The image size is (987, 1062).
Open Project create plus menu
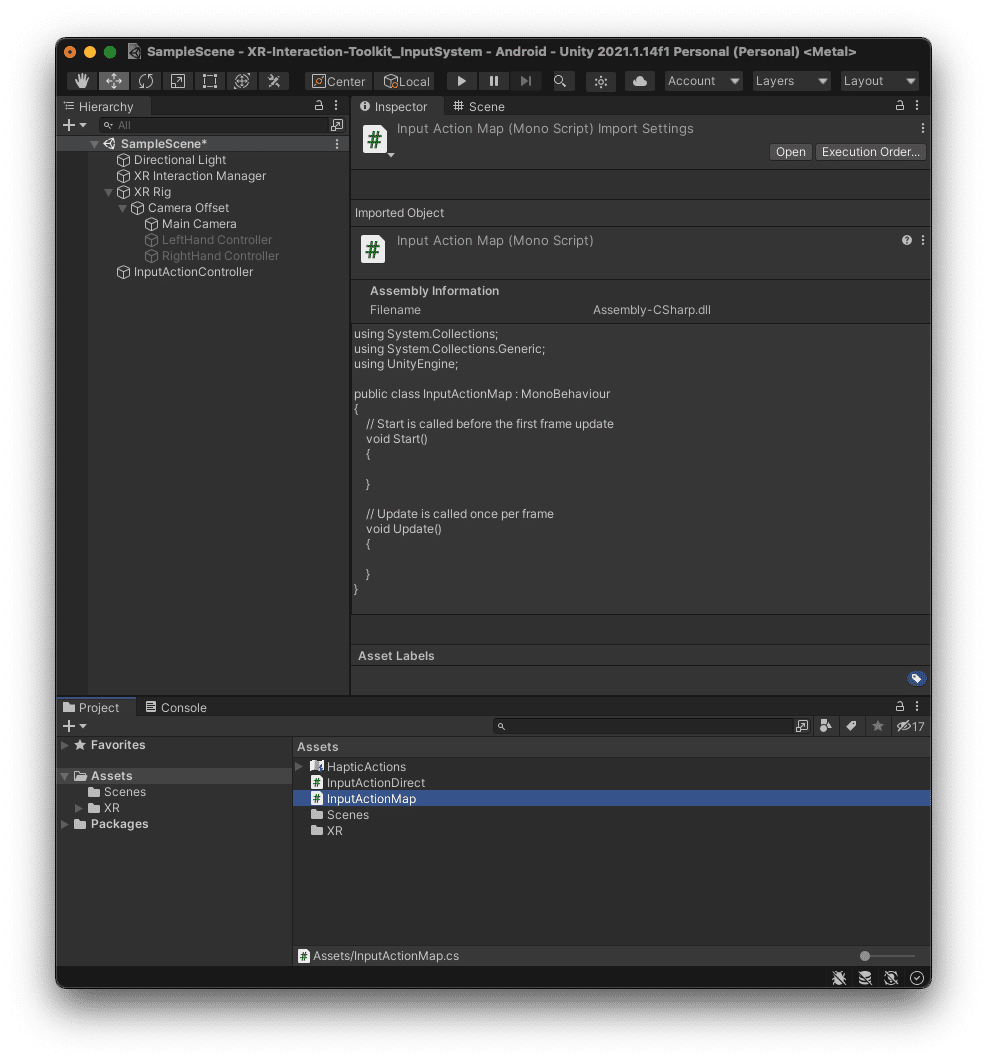(75, 727)
